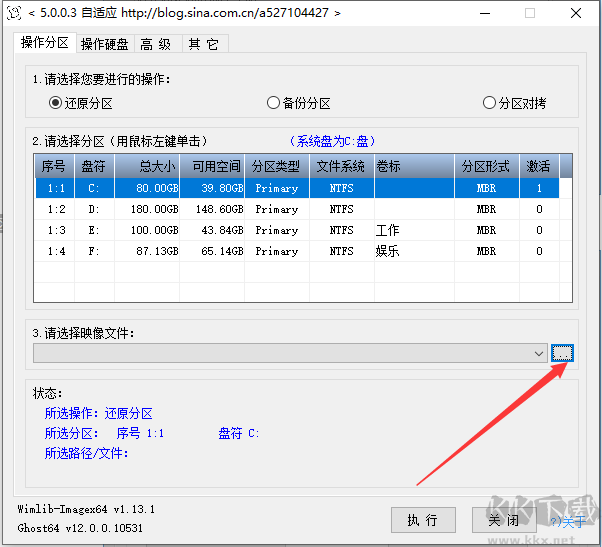Click the 娱乐 volume label cell
Image resolution: width=602 pixels, height=547 pixels.
tap(414, 251)
